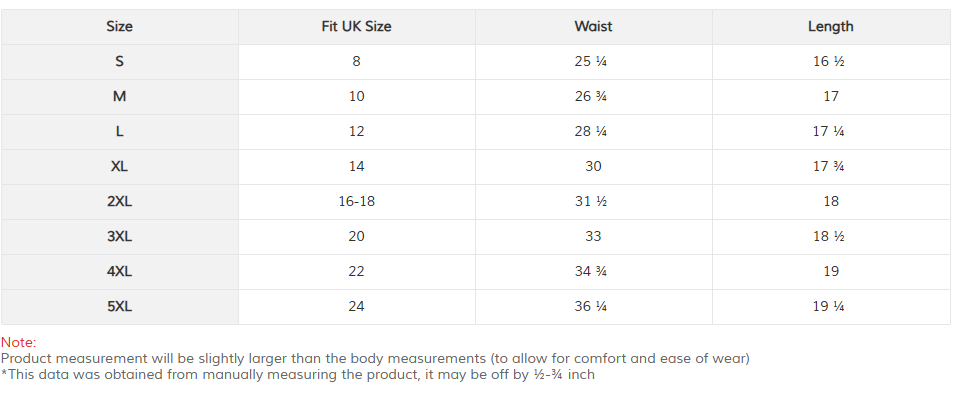The width and height of the screenshot is (953, 406).
Task: Click the UK size 24 cell
Action: 357,307
